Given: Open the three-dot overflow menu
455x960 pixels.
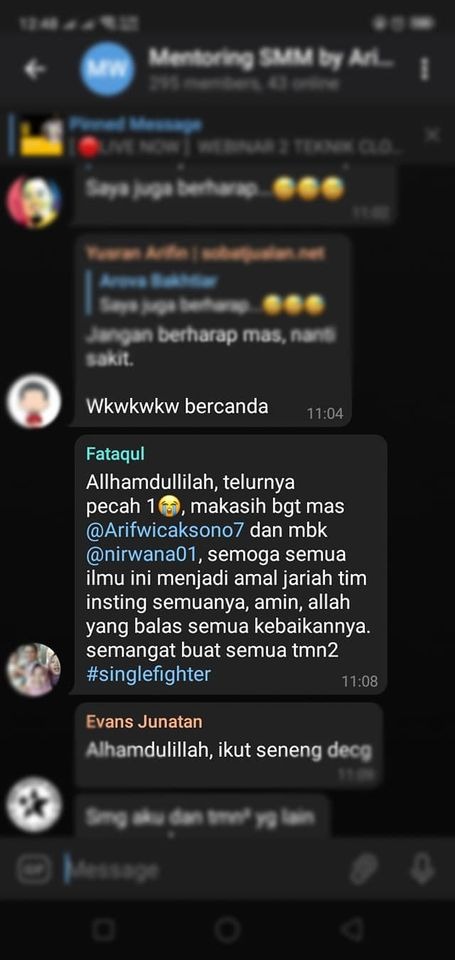Looking at the screenshot, I should [425, 69].
